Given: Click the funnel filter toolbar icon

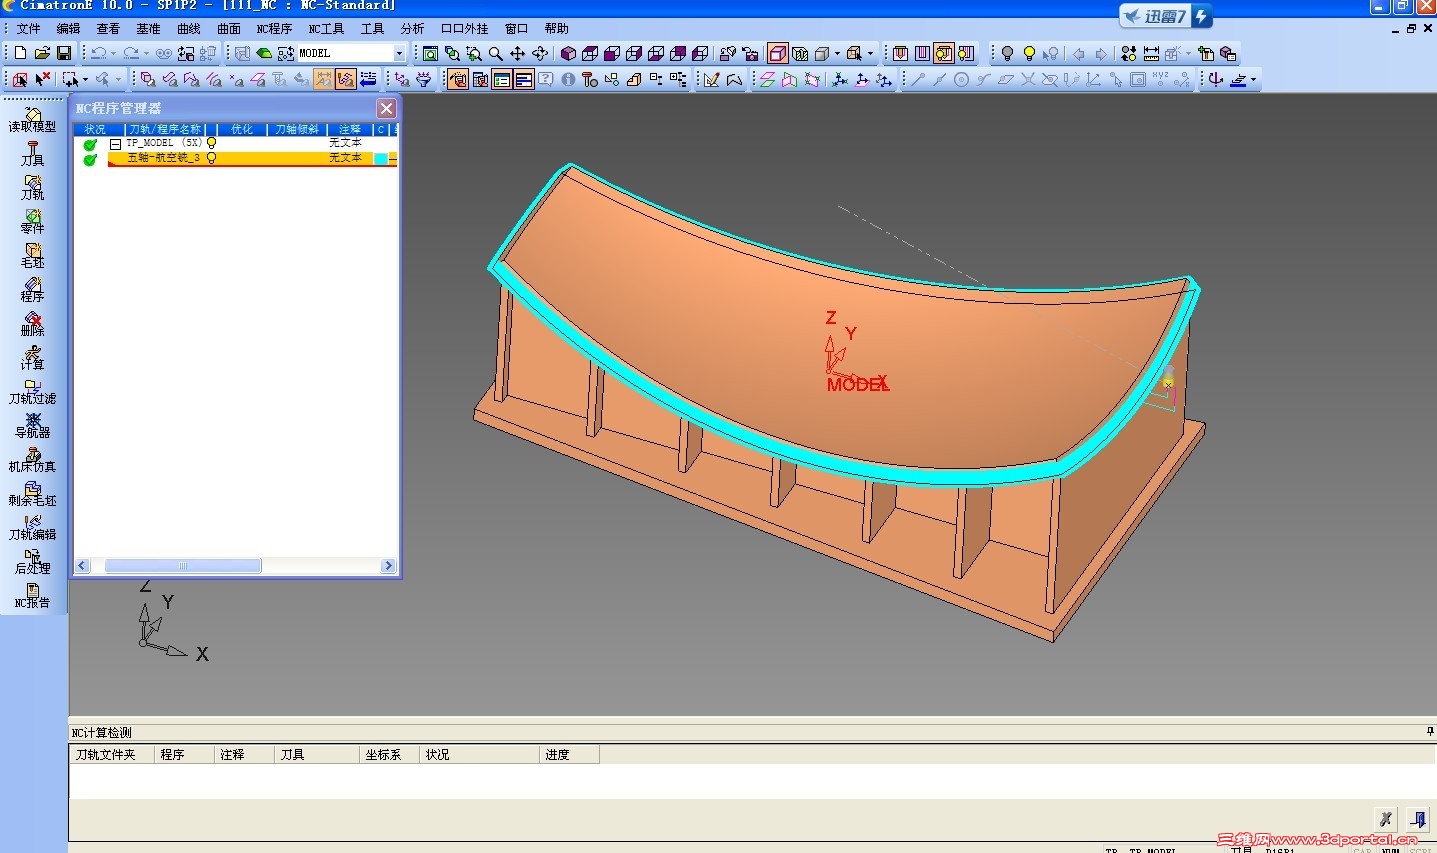Looking at the screenshot, I should 423,79.
